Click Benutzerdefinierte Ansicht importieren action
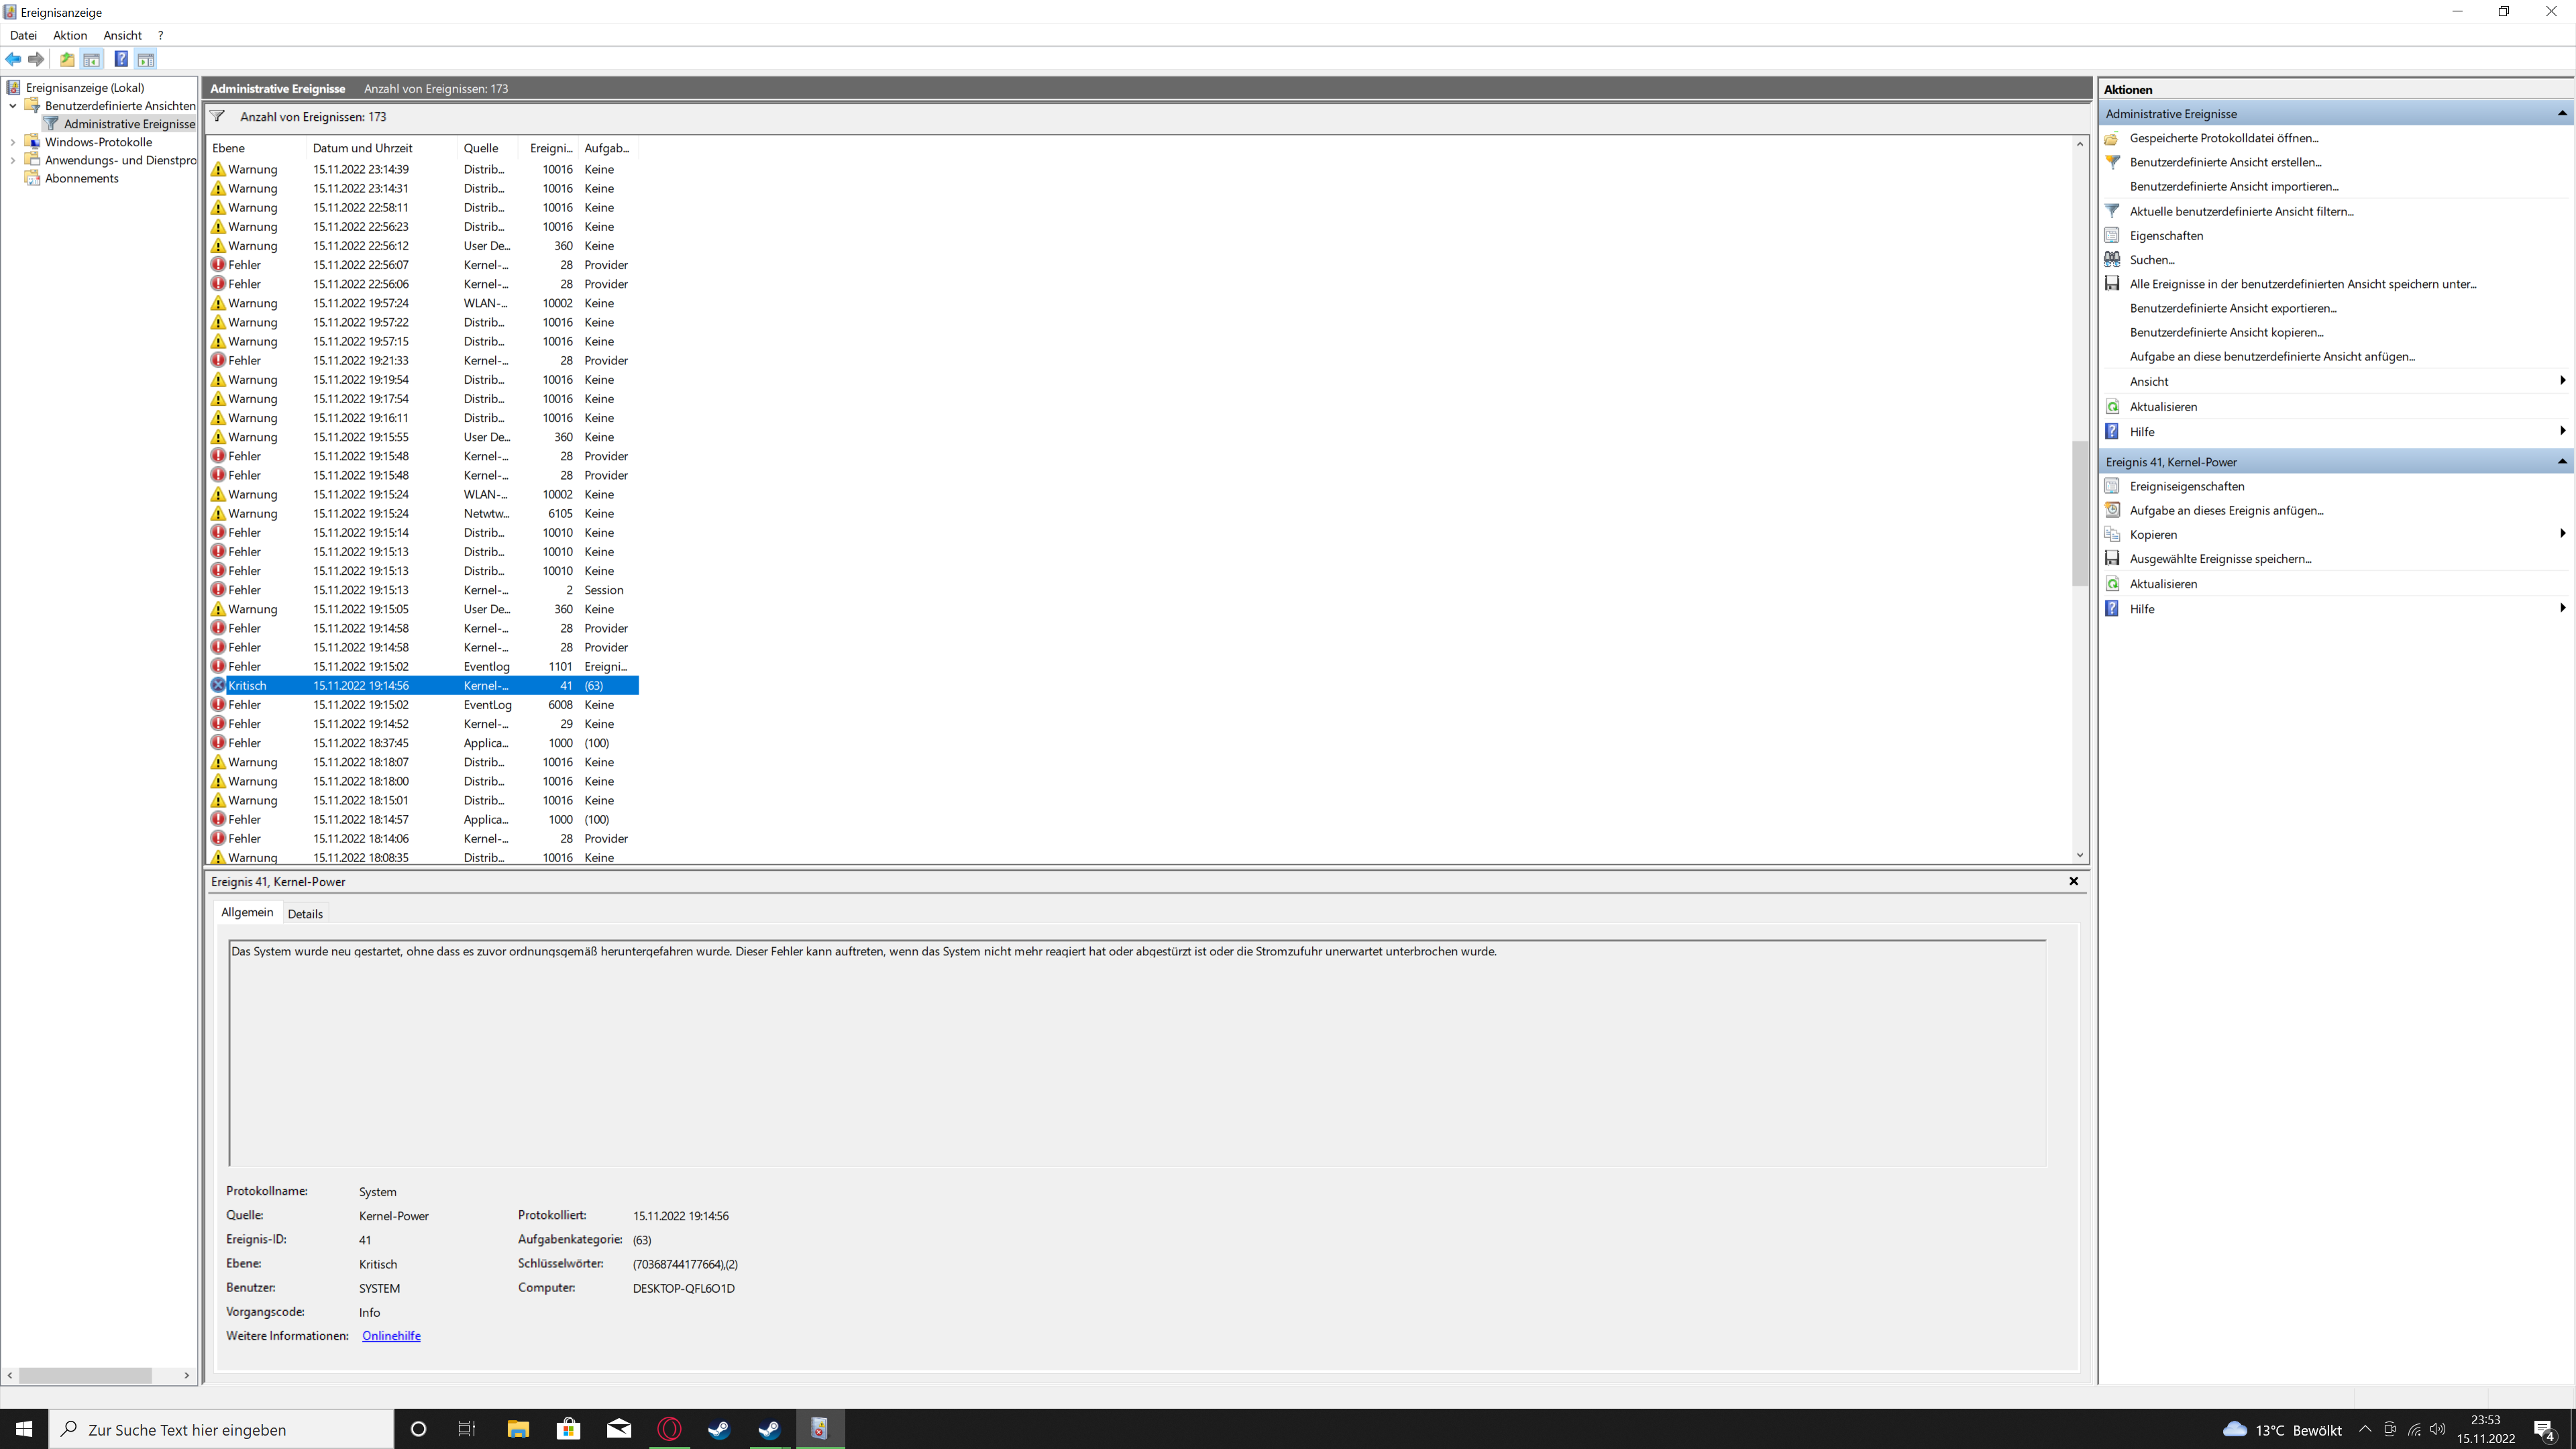2576x1449 pixels. [x=2234, y=186]
